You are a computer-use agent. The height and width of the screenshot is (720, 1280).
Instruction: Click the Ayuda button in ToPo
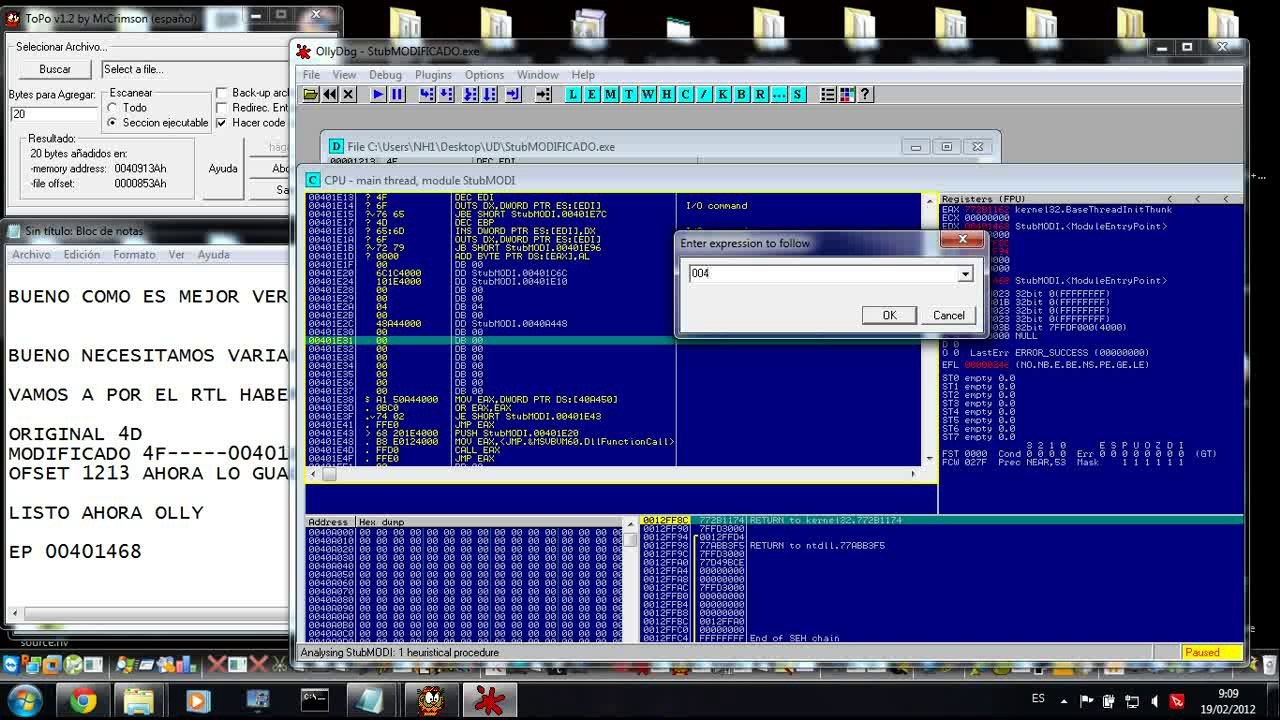point(223,169)
